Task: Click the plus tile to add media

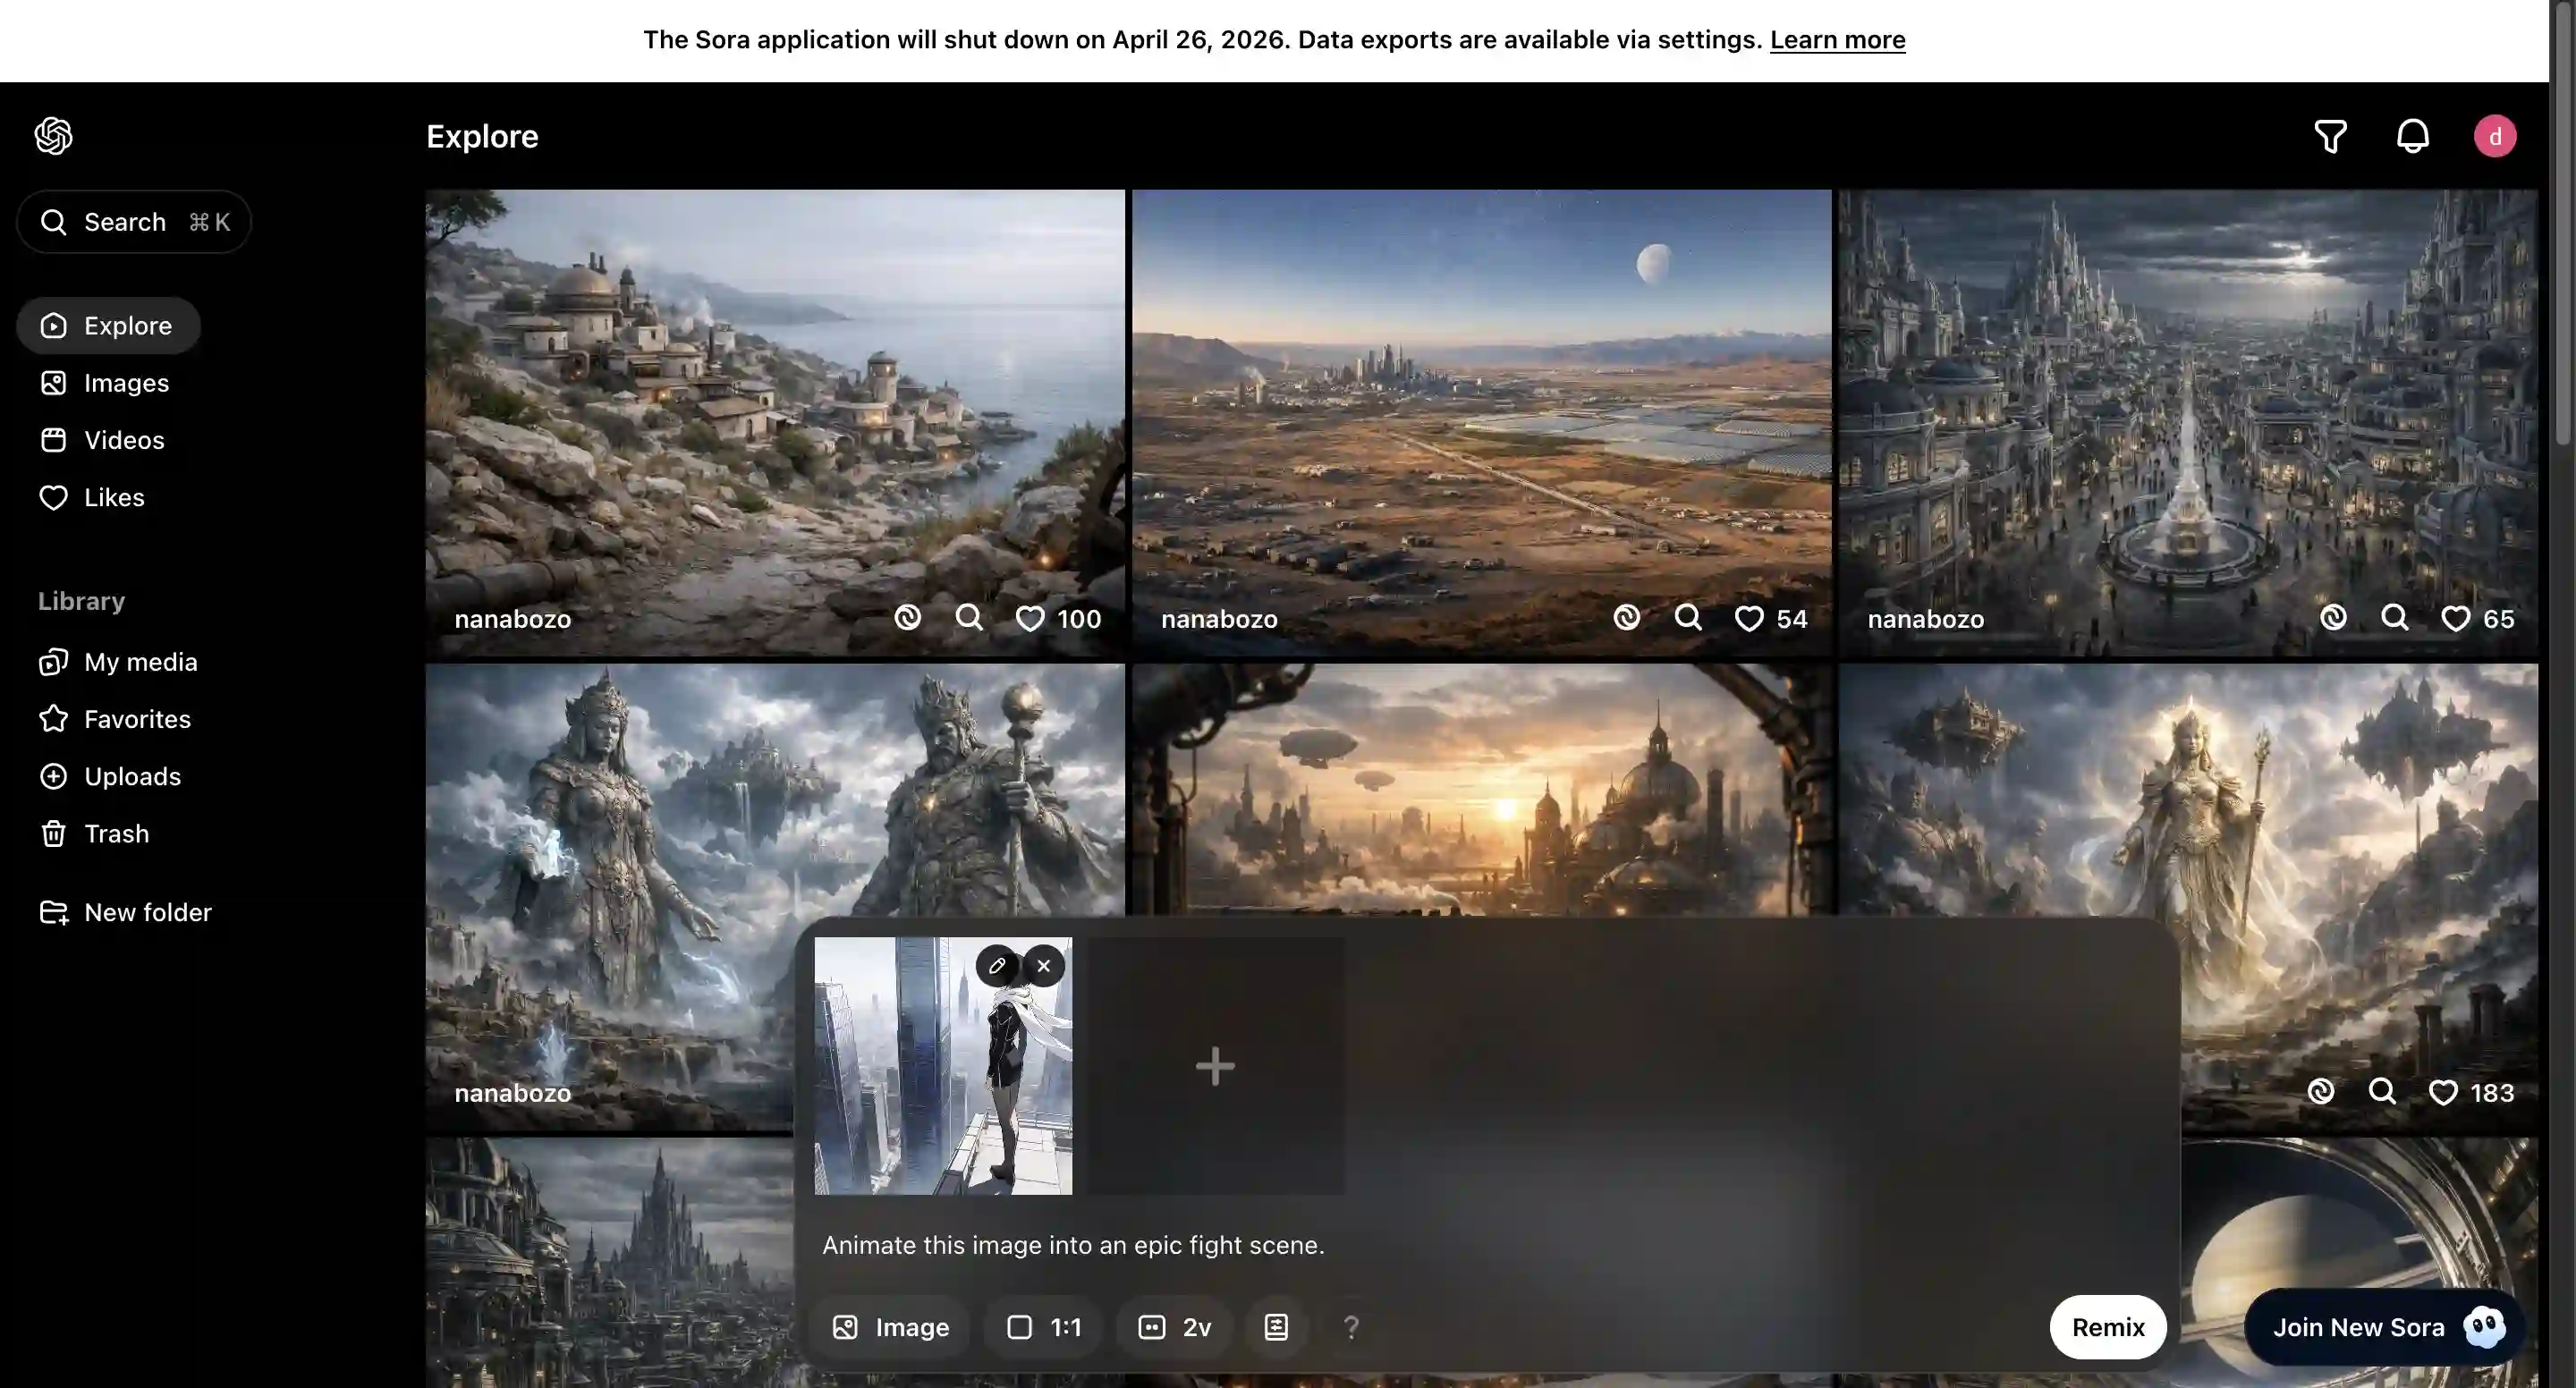Action: (1215, 1066)
